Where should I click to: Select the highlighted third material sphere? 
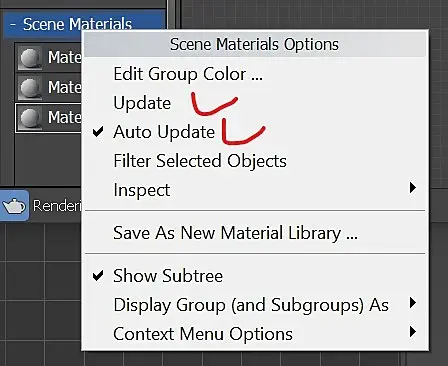coord(30,118)
